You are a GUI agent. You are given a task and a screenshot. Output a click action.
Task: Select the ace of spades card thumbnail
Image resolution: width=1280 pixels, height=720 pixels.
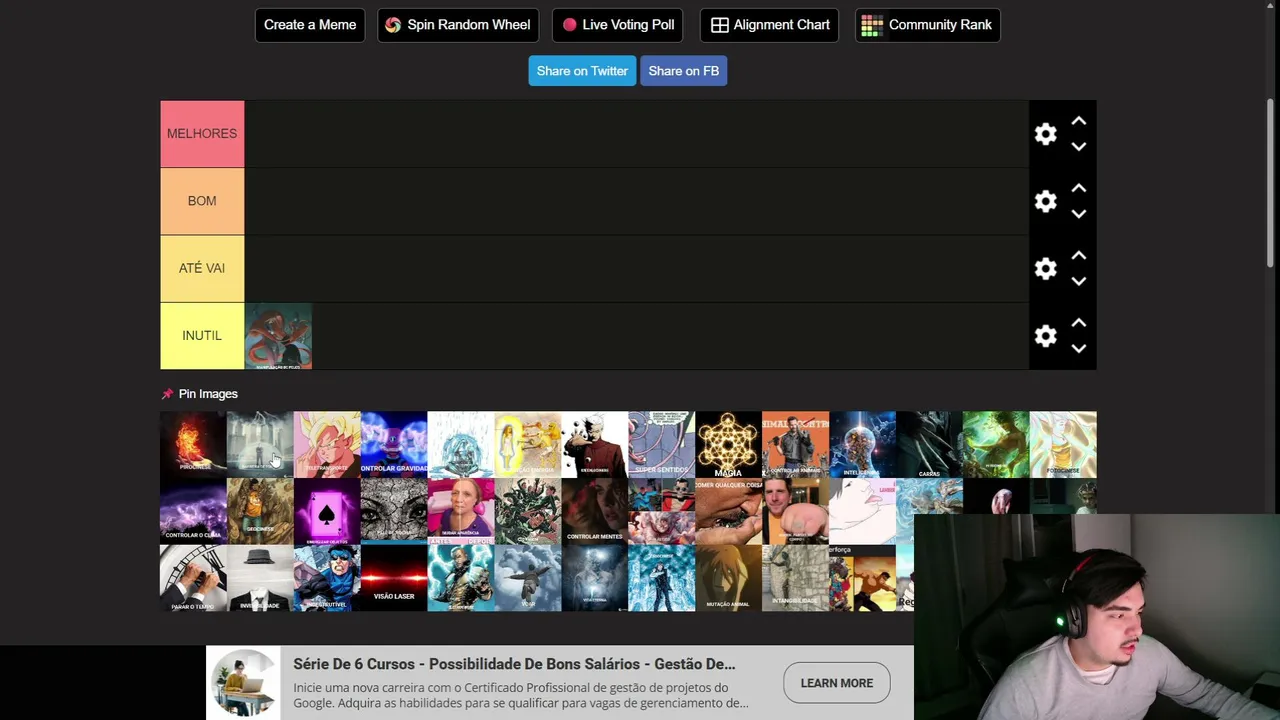point(327,511)
